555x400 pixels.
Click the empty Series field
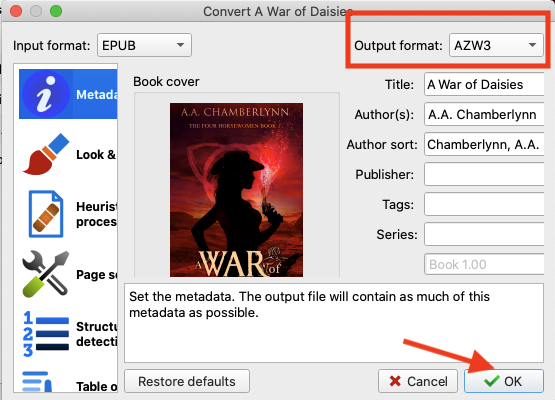click(x=484, y=234)
